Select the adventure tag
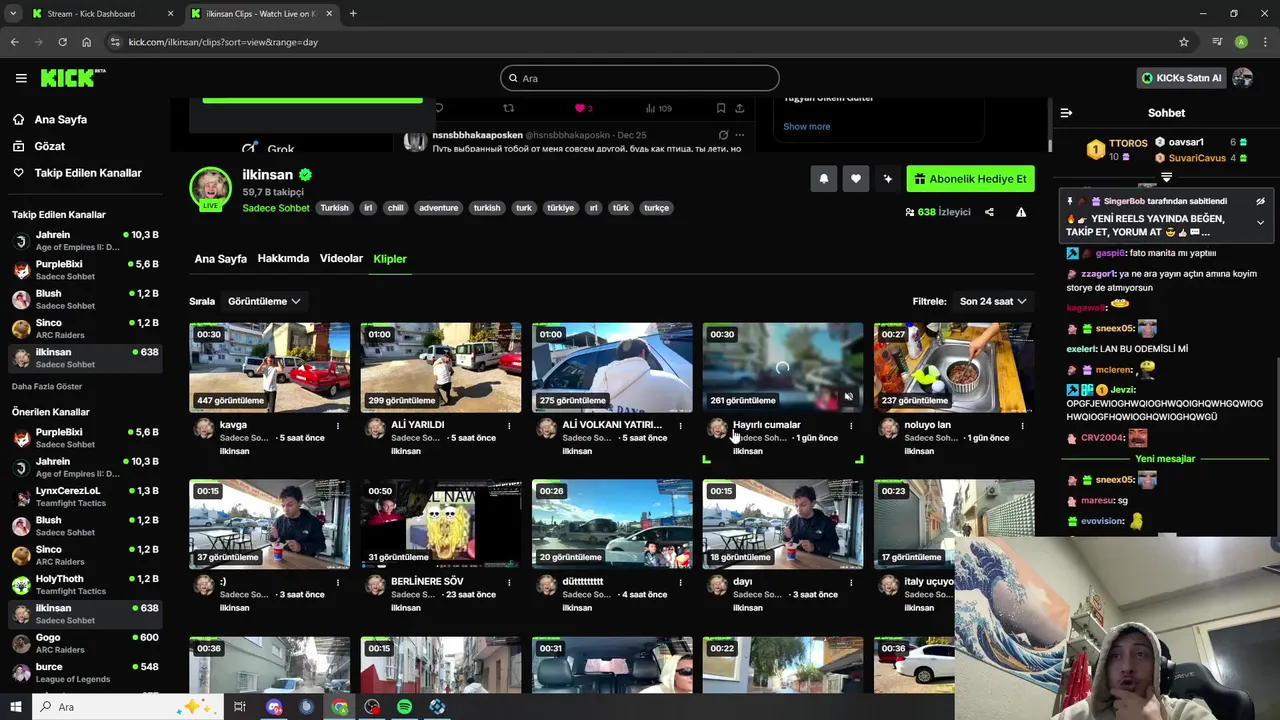The height and width of the screenshot is (720, 1280). [x=438, y=208]
